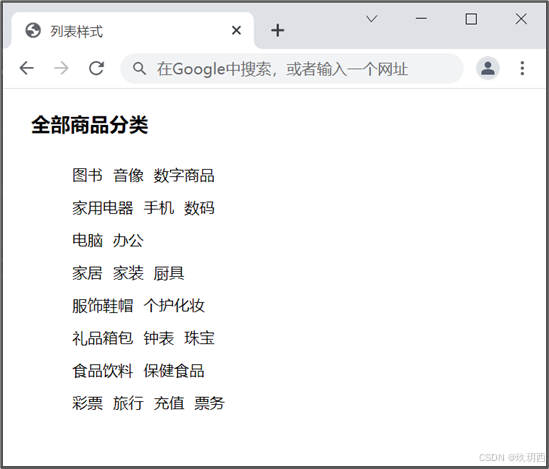Image resolution: width=549 pixels, height=469 pixels.
Task: Select 个护化妆 category
Action: pyautogui.click(x=174, y=306)
